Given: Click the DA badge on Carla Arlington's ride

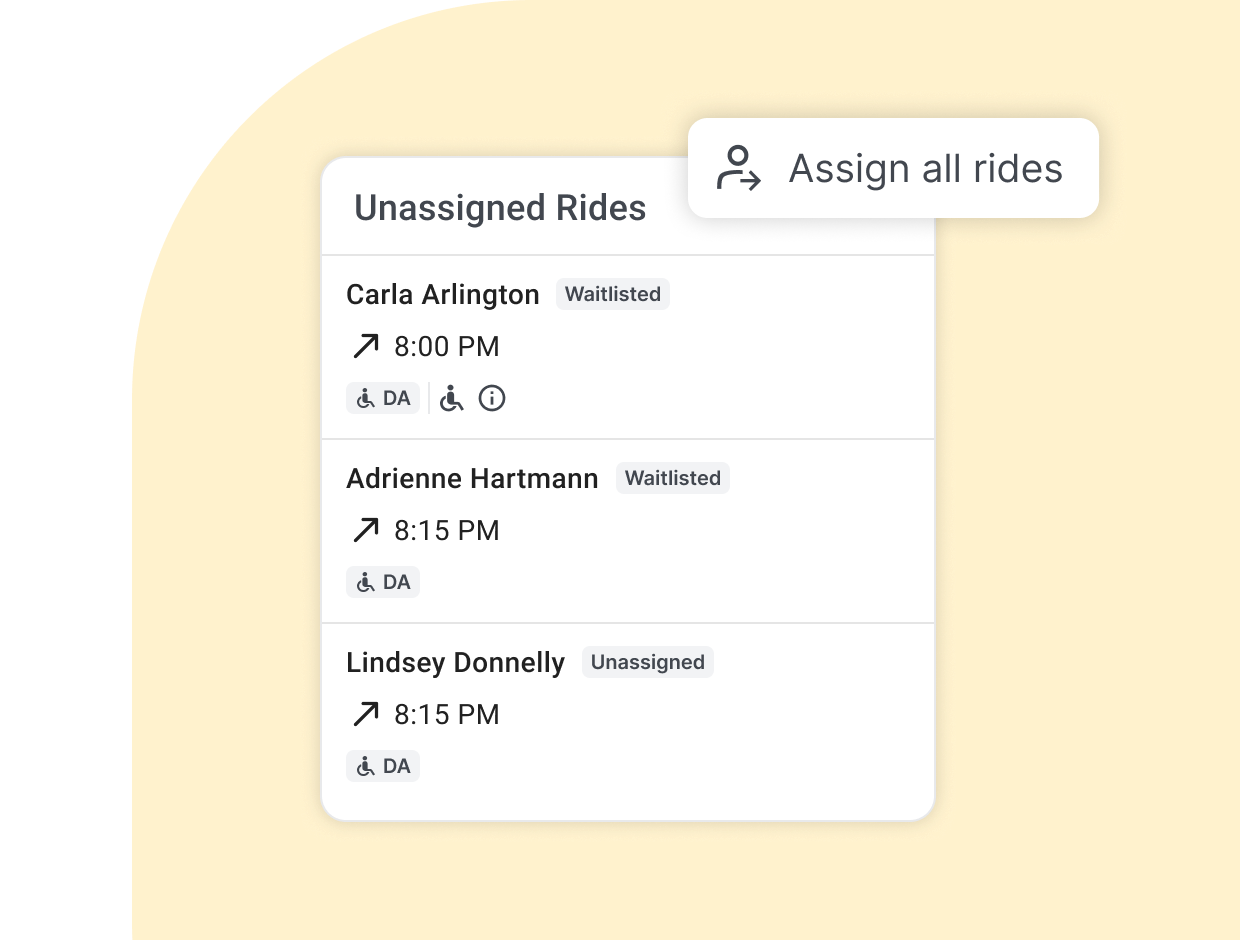Looking at the screenshot, I should [383, 398].
